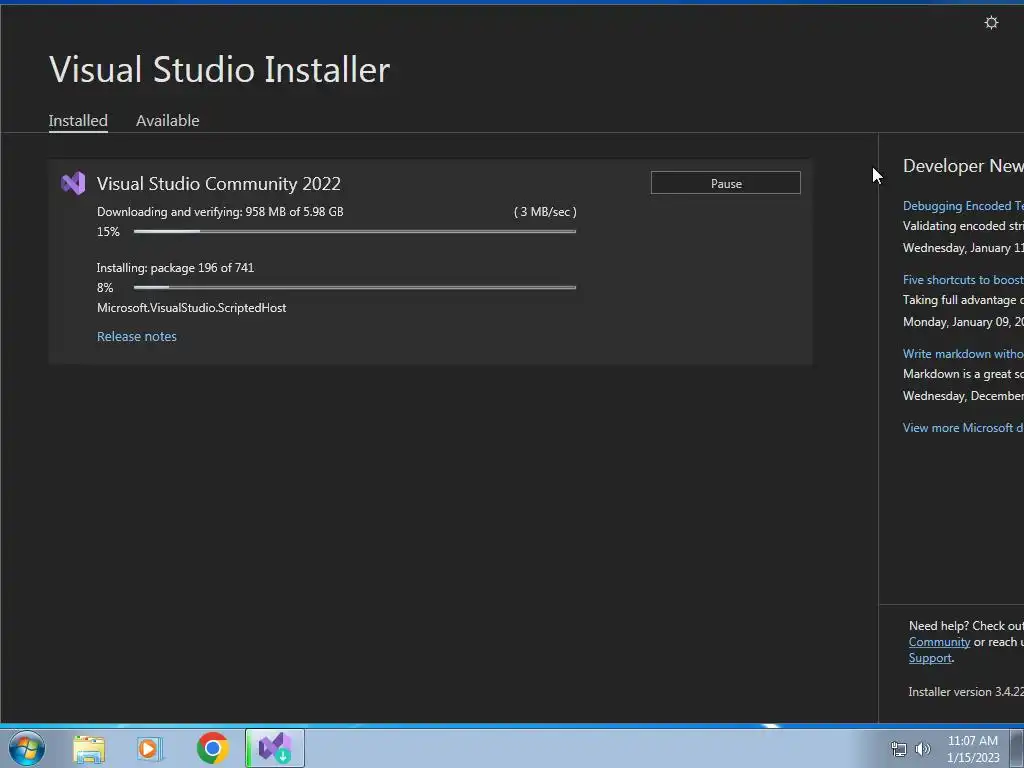Open the Support link
The height and width of the screenshot is (768, 1024).
pos(930,658)
